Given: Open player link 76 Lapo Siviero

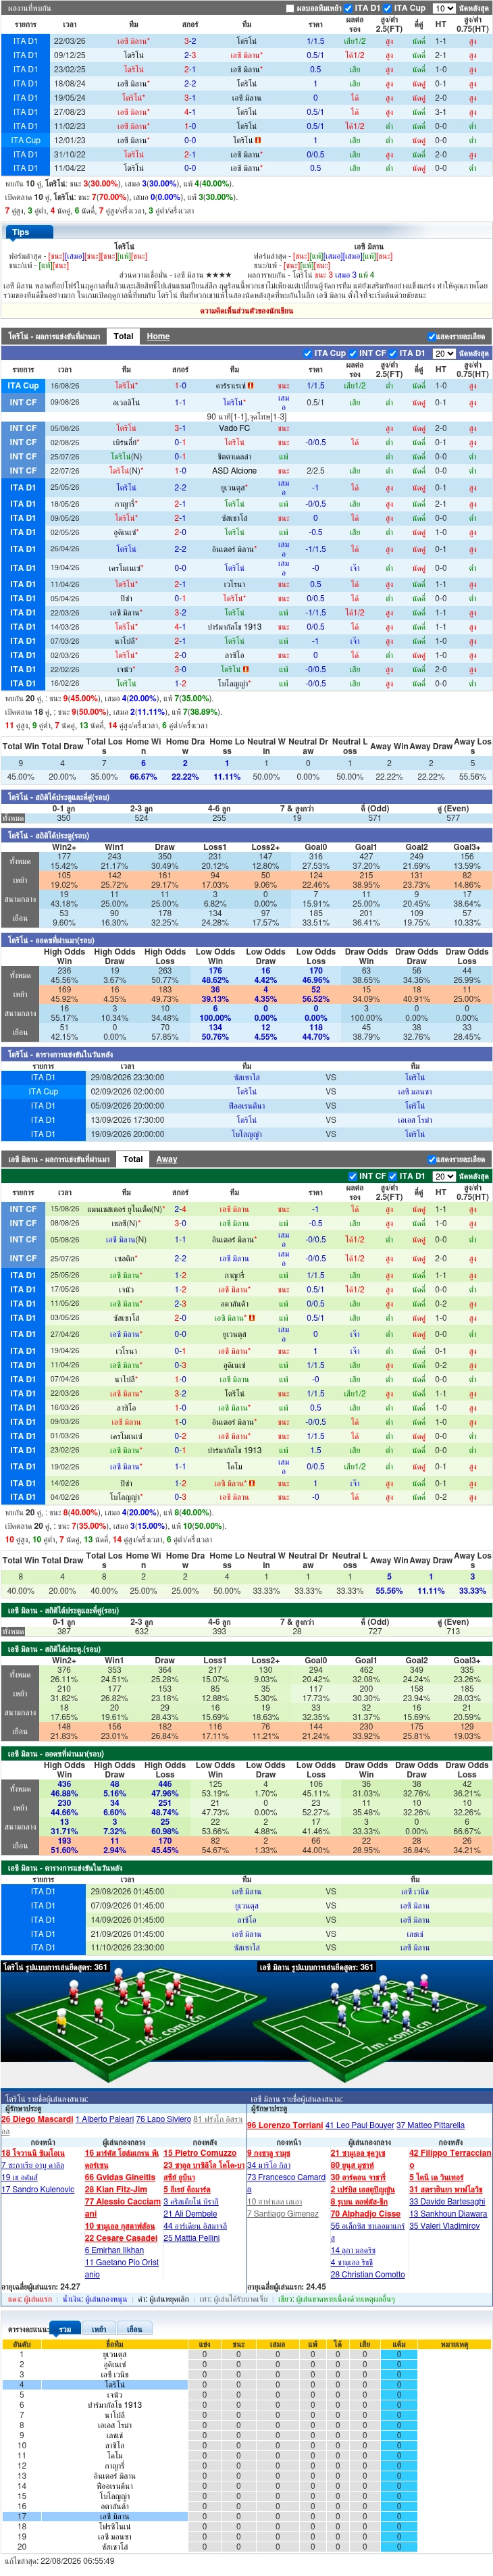Looking at the screenshot, I should point(163,2119).
